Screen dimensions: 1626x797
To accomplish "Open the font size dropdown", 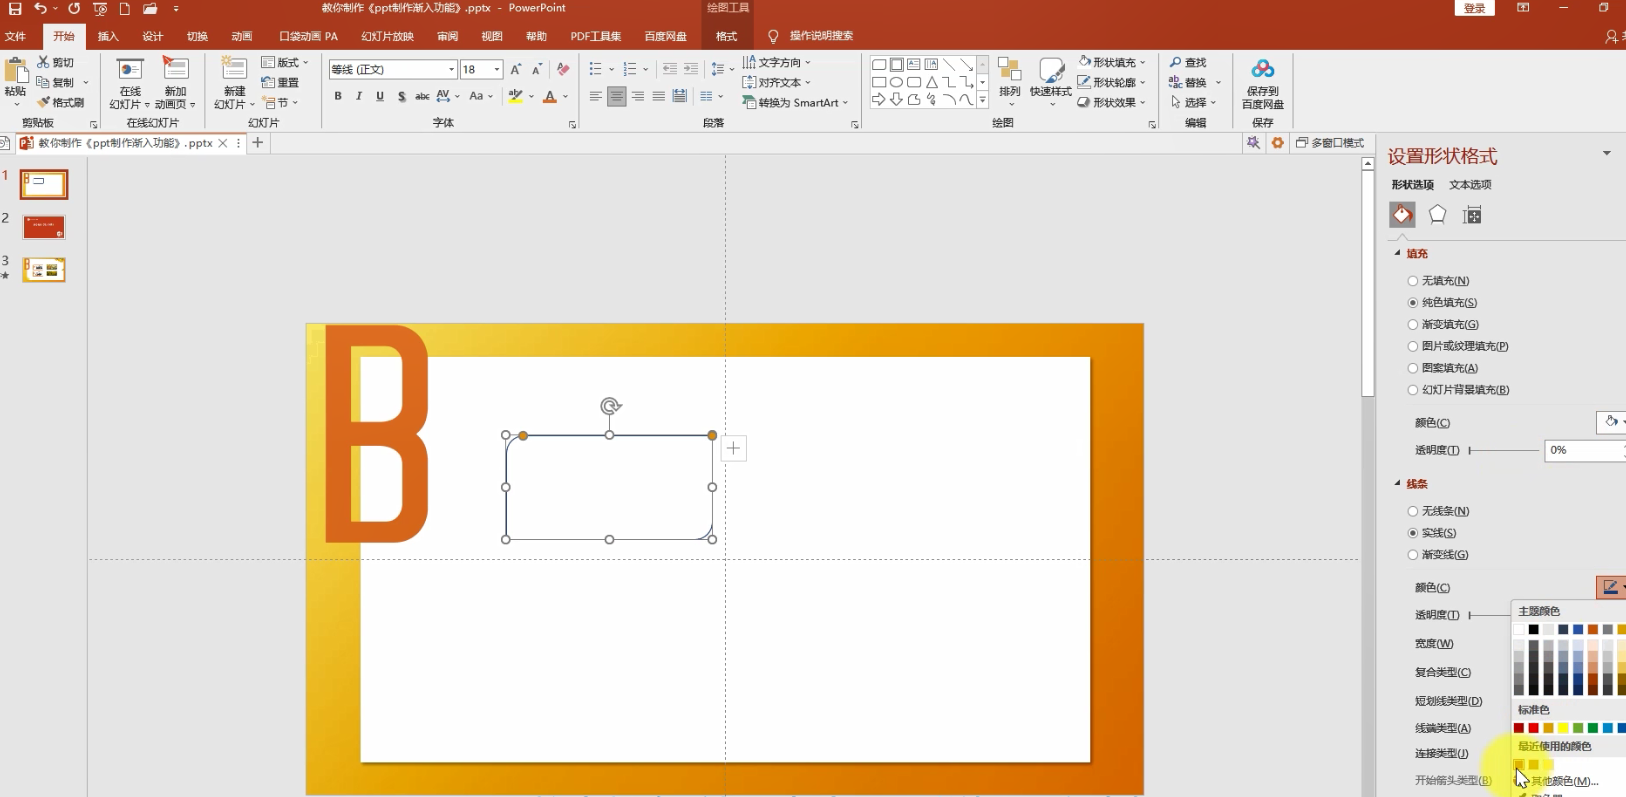I will tap(497, 70).
